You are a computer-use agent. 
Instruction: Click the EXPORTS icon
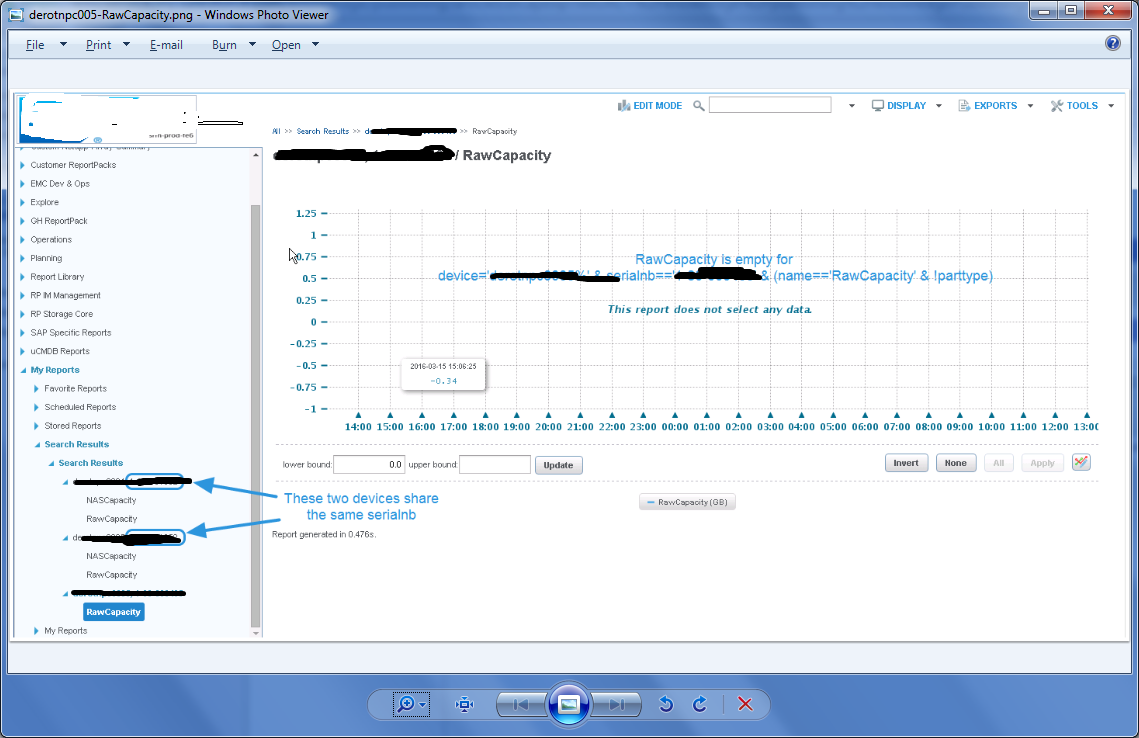(964, 105)
